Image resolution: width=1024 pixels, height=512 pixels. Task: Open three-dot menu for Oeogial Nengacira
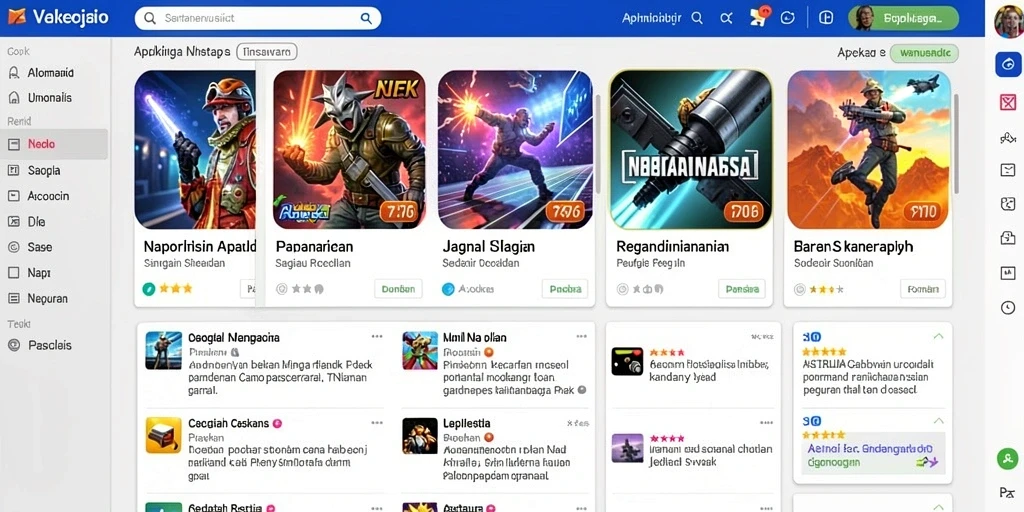coord(377,337)
